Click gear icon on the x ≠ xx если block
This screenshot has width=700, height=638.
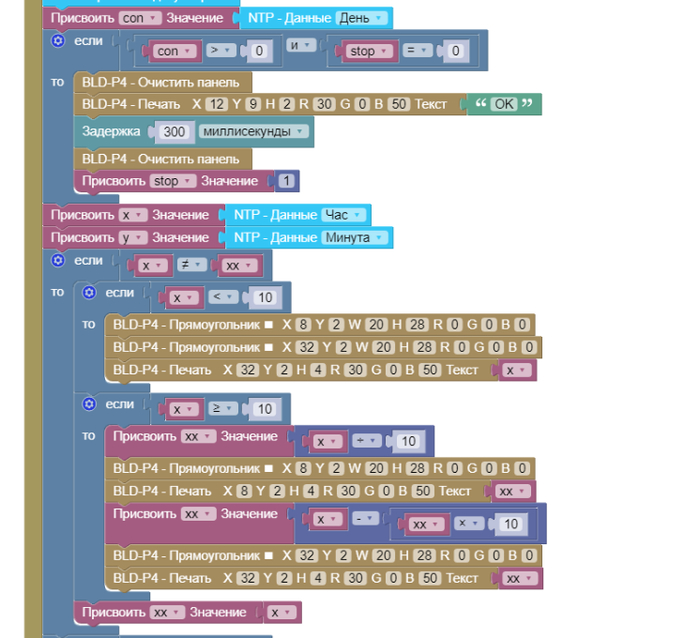[57, 260]
